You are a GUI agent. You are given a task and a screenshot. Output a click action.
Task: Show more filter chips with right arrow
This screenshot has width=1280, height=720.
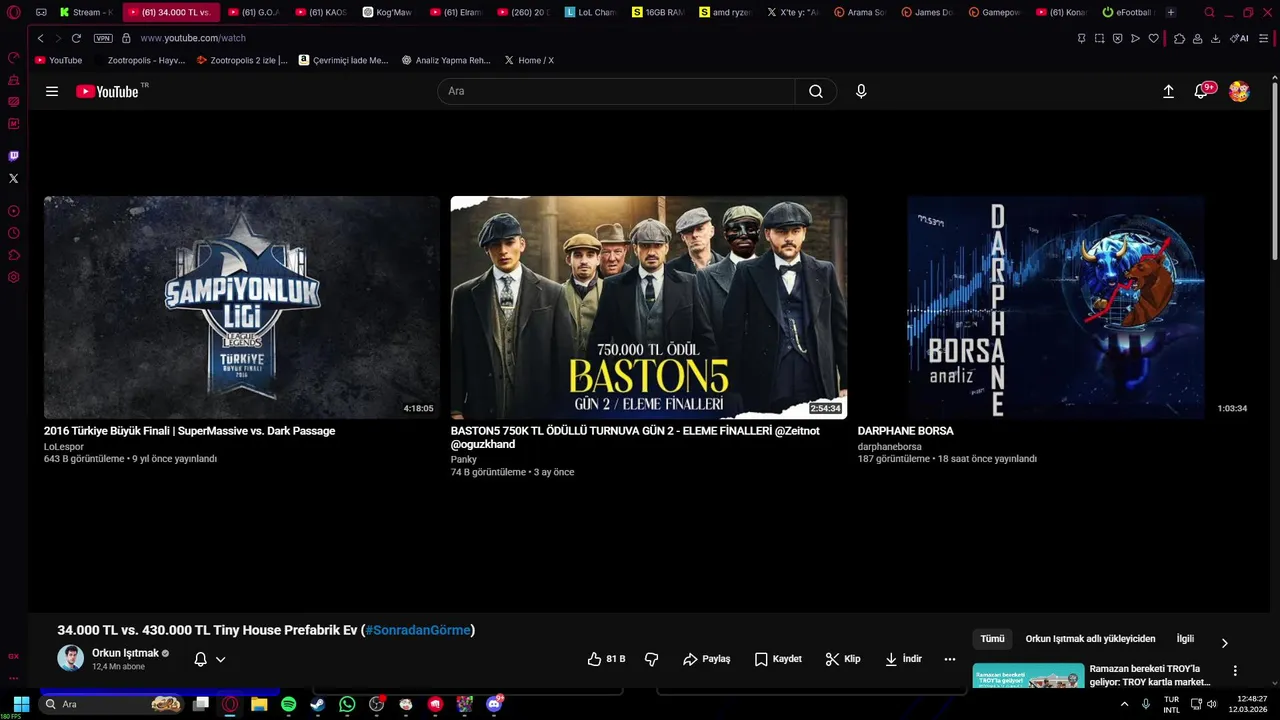tap(1224, 643)
